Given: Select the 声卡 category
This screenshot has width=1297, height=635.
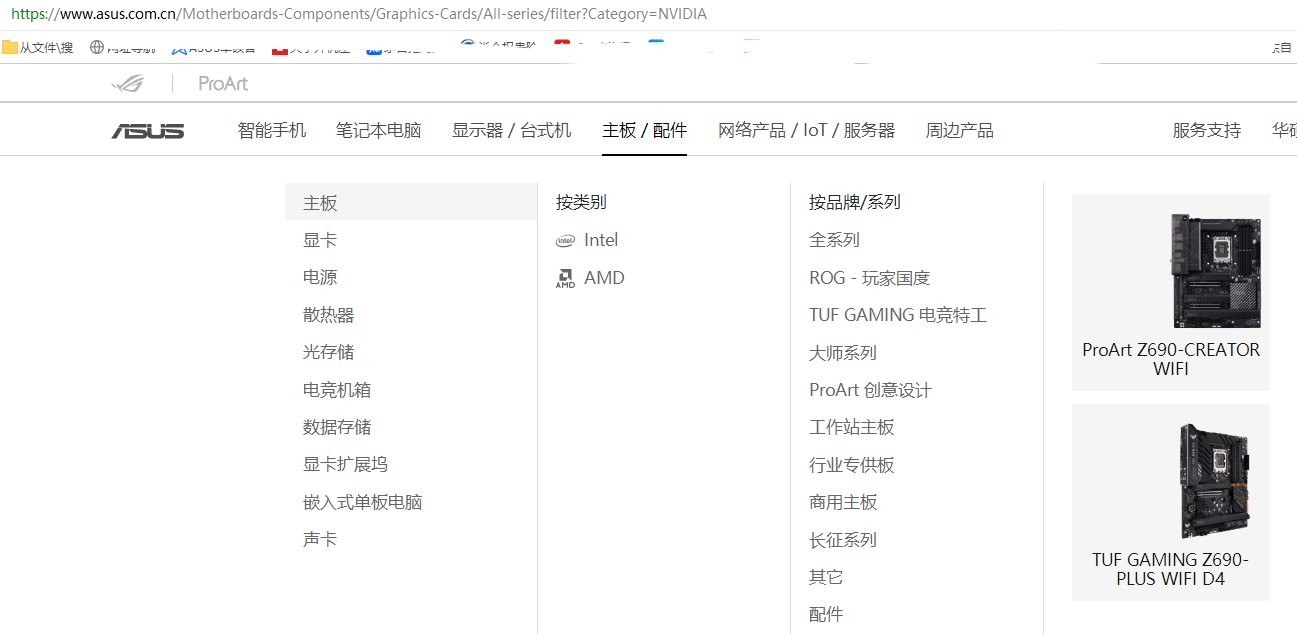Looking at the screenshot, I should [x=319, y=538].
